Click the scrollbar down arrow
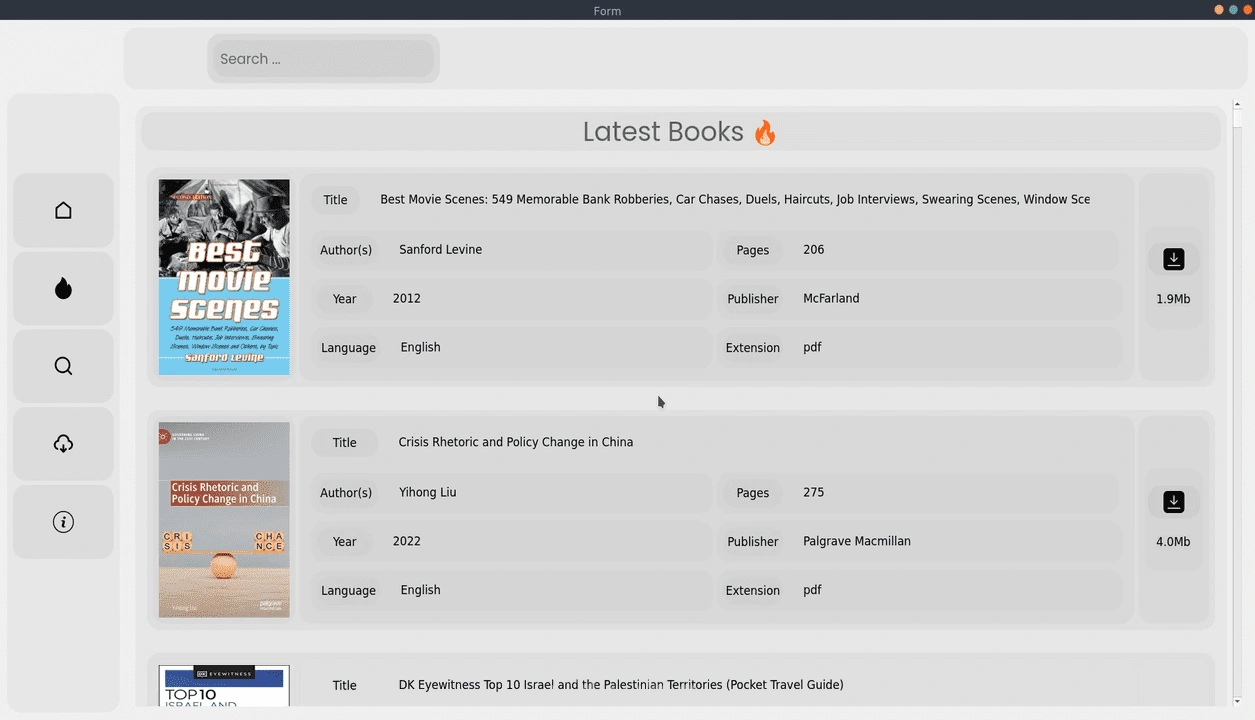The width and height of the screenshot is (1255, 720). (x=1237, y=702)
